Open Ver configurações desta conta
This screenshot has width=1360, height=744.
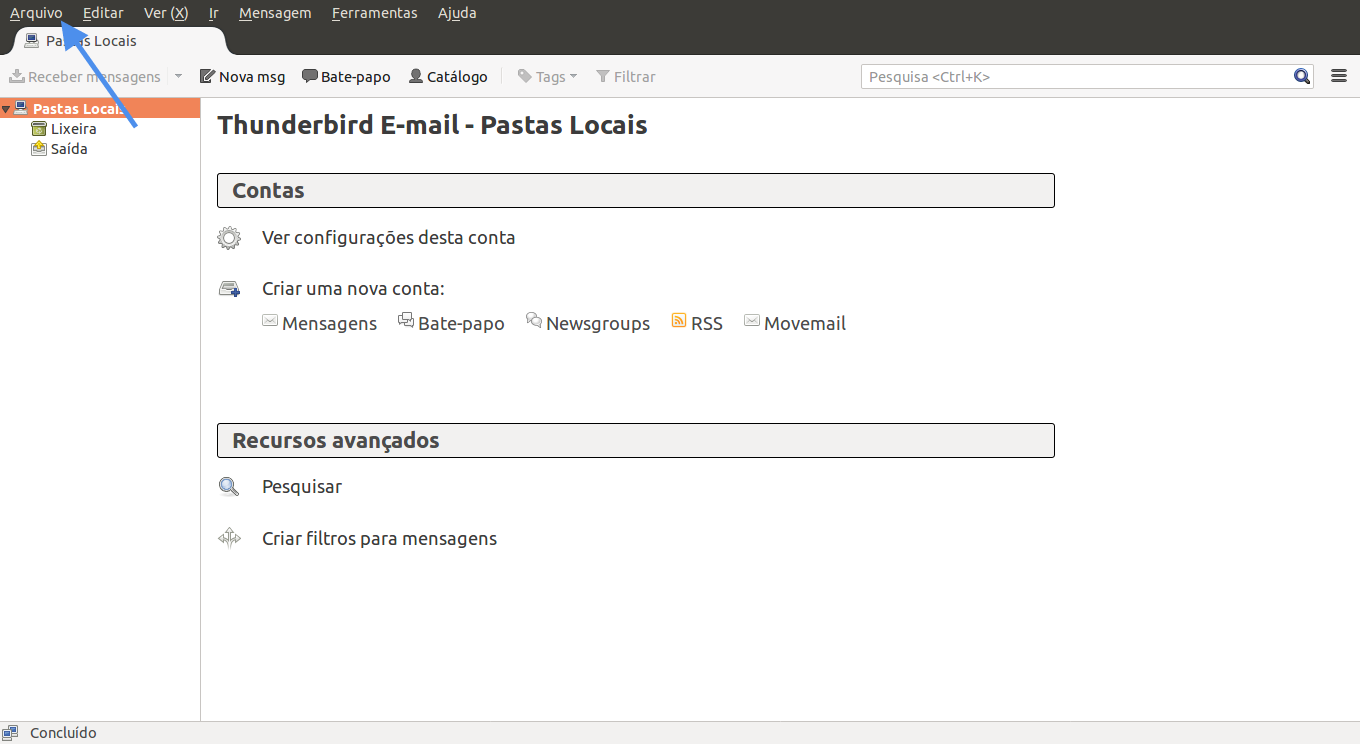point(388,238)
